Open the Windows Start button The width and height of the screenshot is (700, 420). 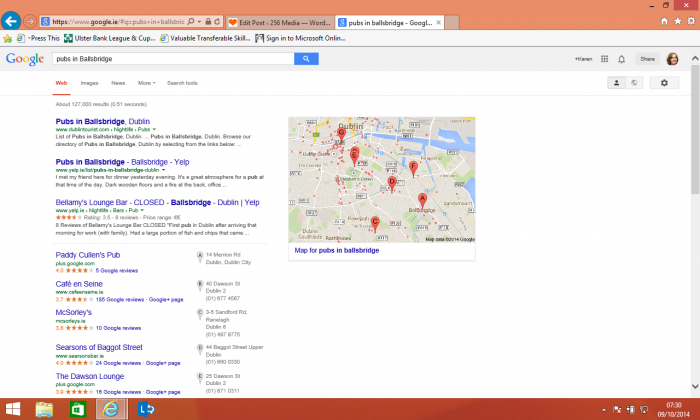12,409
